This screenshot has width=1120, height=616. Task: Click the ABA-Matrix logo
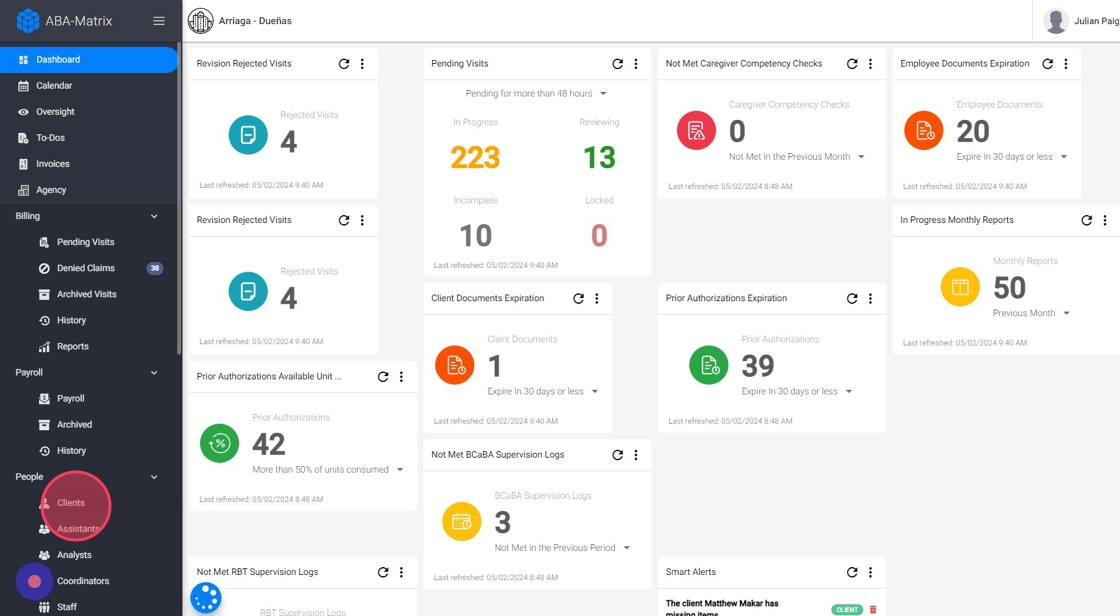point(64,21)
